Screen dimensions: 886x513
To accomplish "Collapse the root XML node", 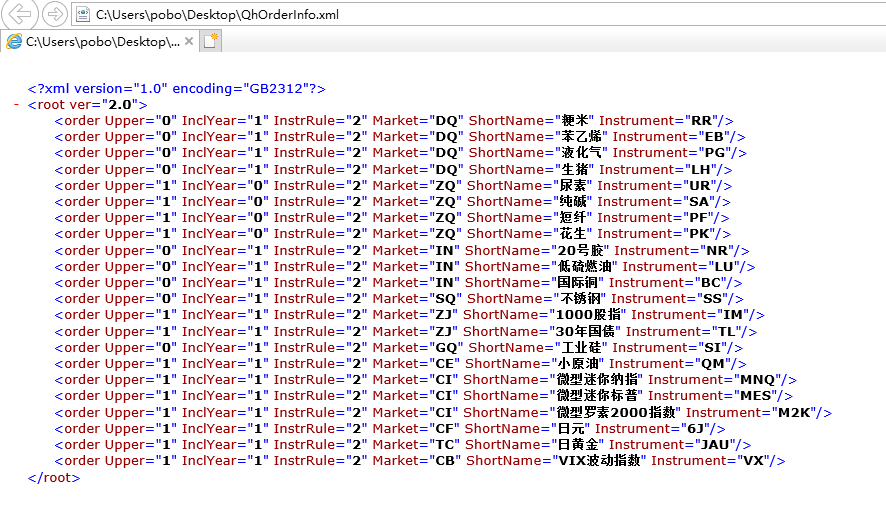I will 18,105.
